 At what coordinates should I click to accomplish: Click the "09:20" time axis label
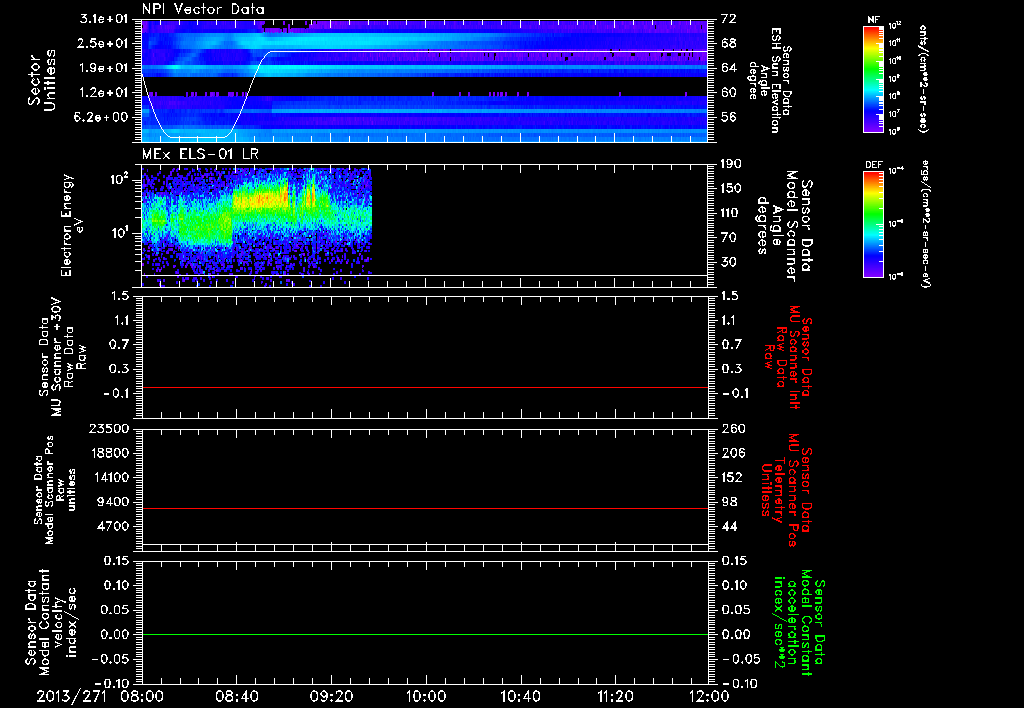tap(331, 696)
